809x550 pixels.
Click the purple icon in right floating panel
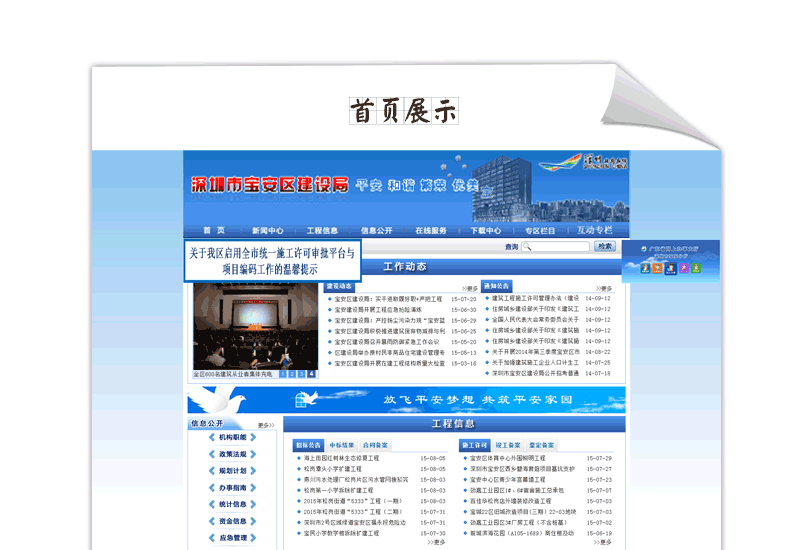[x=684, y=268]
